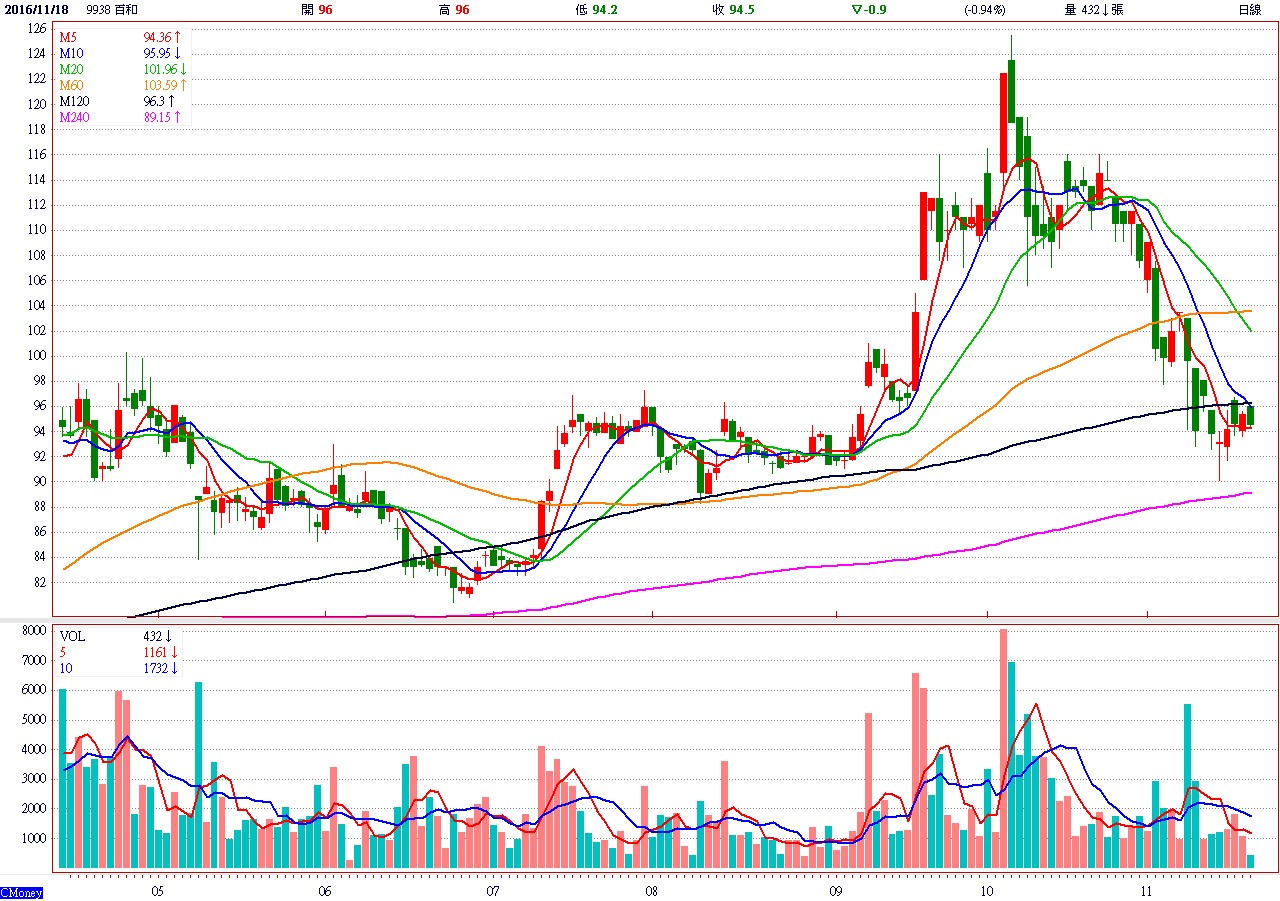Select the 1161 five-day volume average value
1280x901 pixels.
(x=155, y=652)
